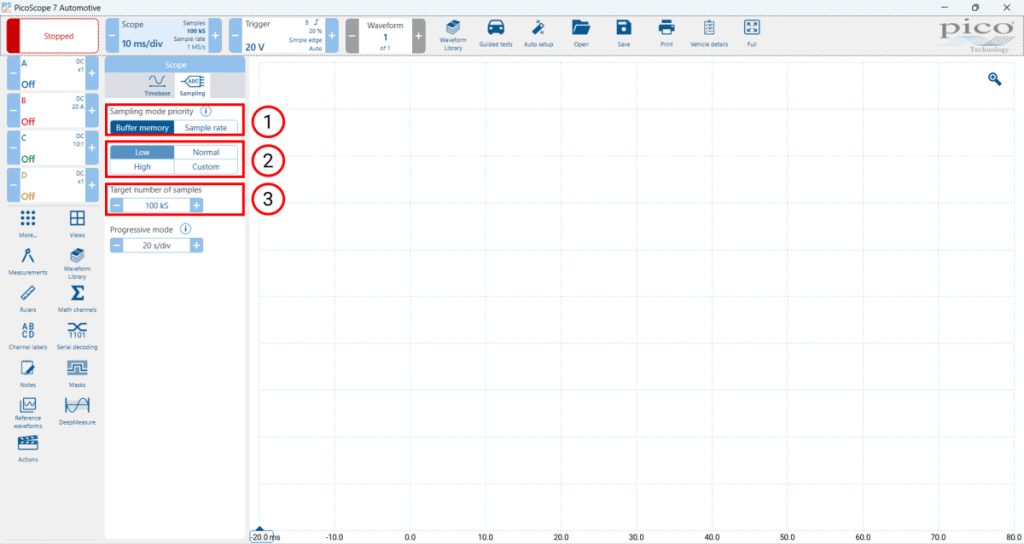
Task: Click the zoom magnifier in graph
Action: 994,79
